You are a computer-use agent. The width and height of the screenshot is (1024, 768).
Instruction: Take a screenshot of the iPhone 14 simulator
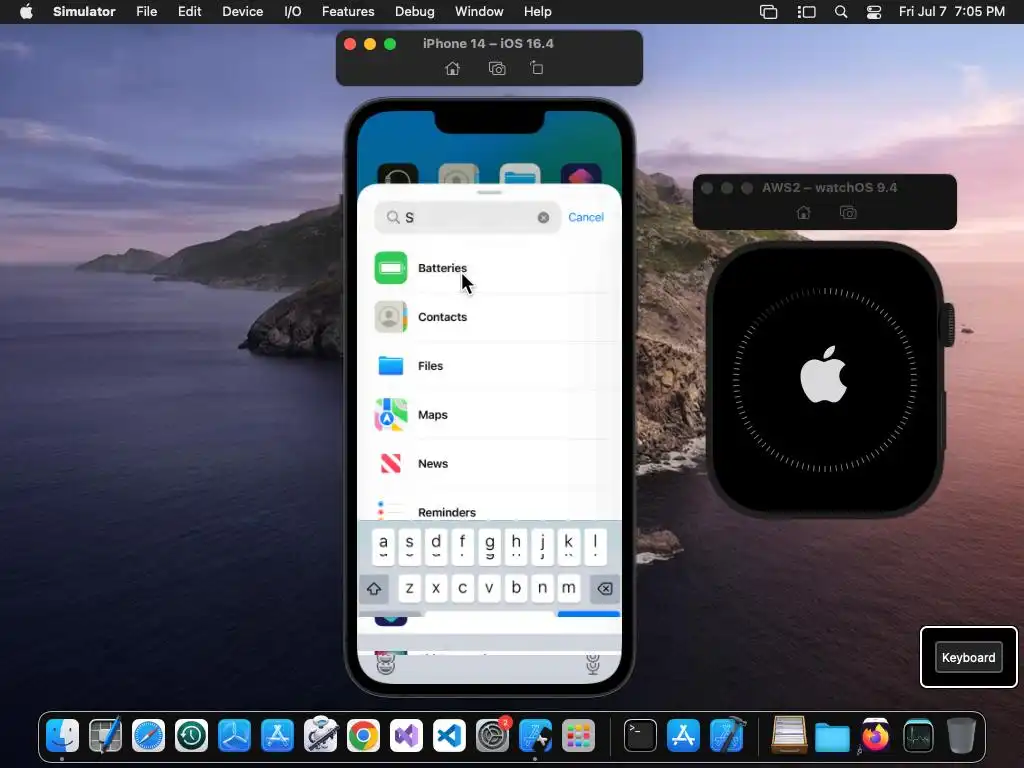tap(497, 69)
